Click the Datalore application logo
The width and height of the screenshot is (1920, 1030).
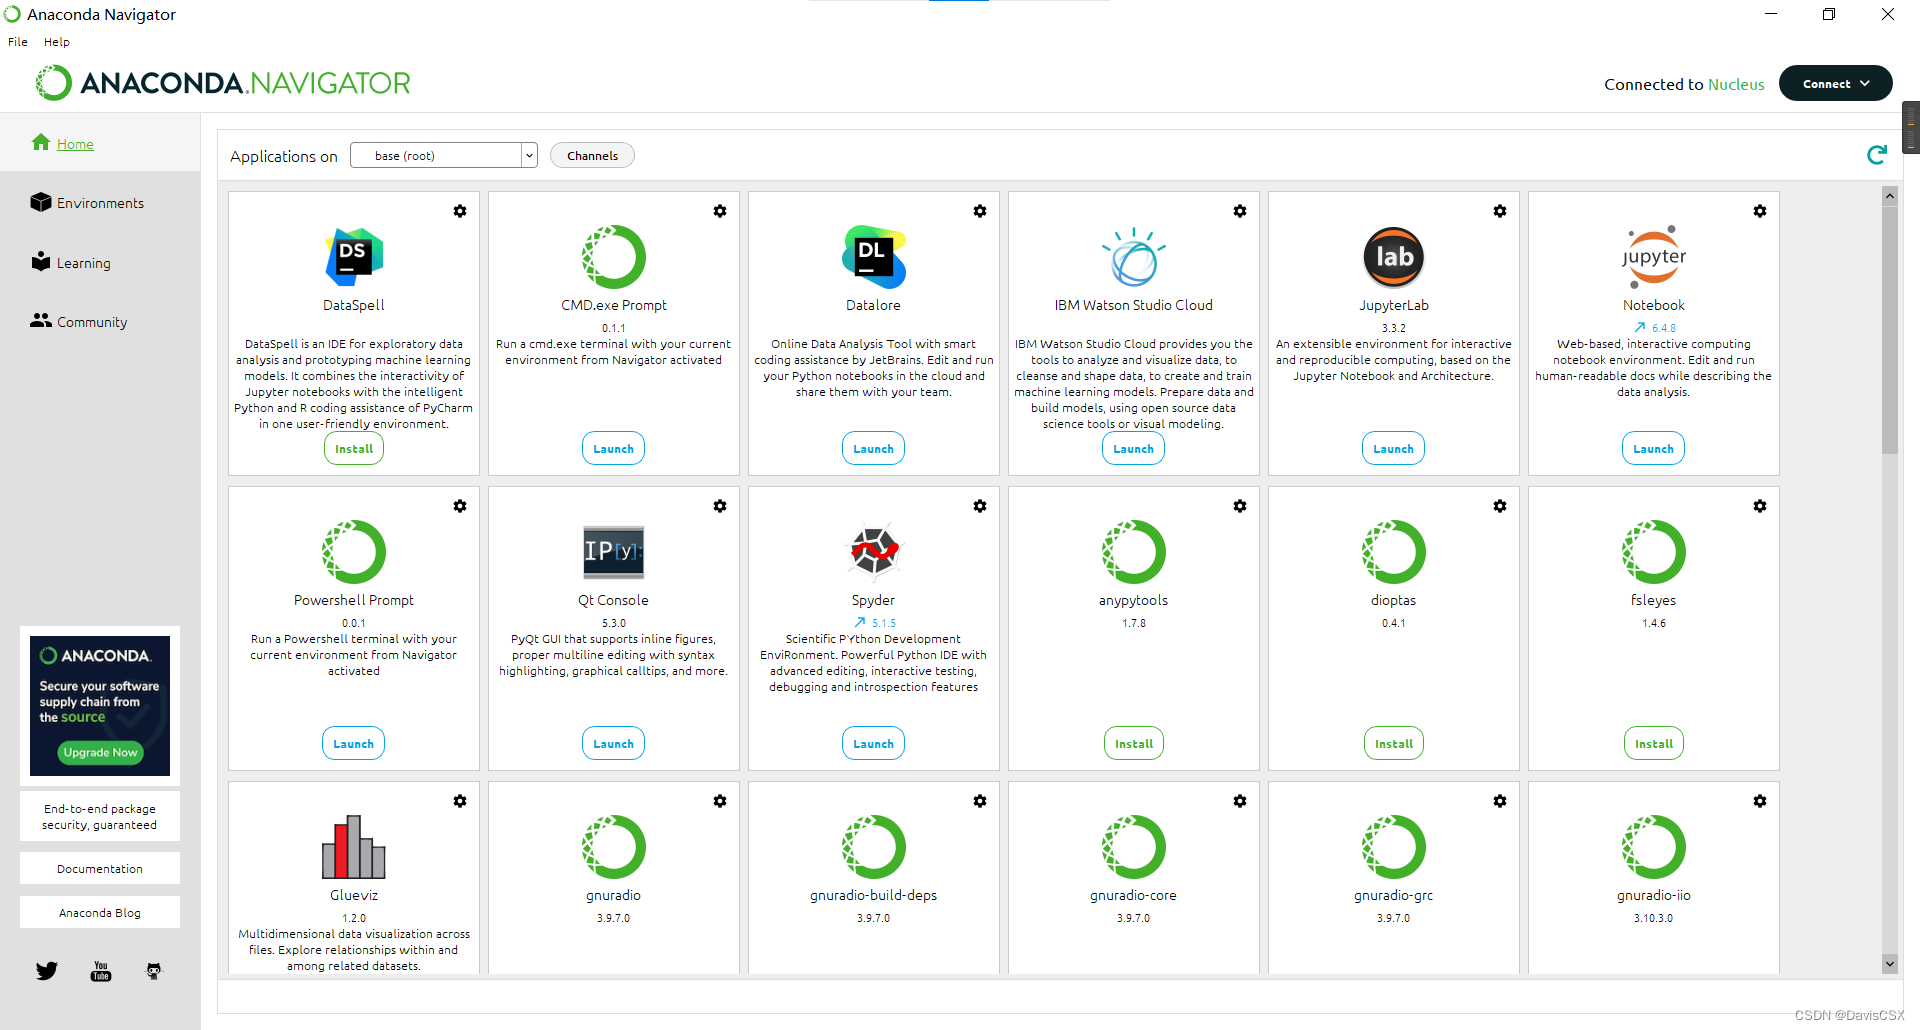[874, 257]
